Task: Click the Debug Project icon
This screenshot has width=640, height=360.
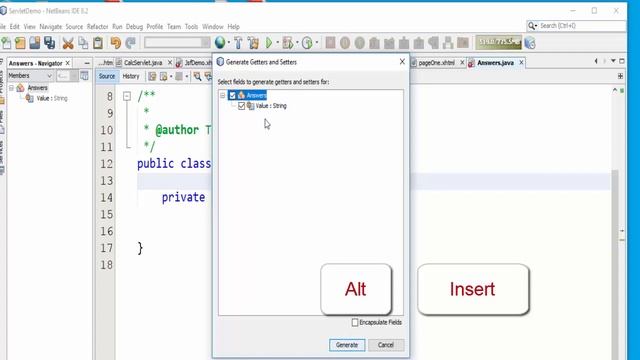Action: tap(288, 43)
